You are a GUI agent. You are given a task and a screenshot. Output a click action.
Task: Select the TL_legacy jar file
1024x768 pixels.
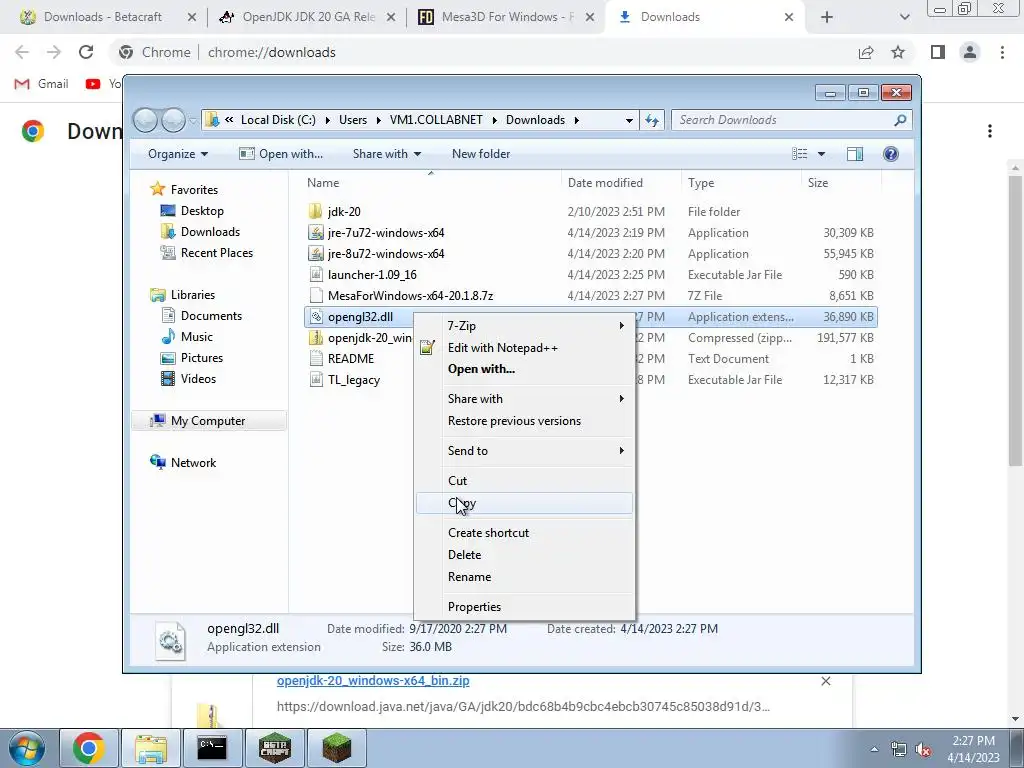353,380
